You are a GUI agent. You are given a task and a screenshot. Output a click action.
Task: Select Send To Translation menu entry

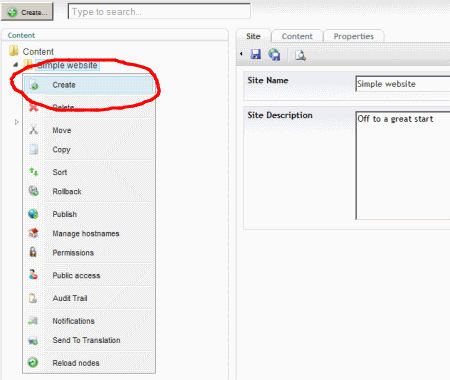tap(89, 340)
